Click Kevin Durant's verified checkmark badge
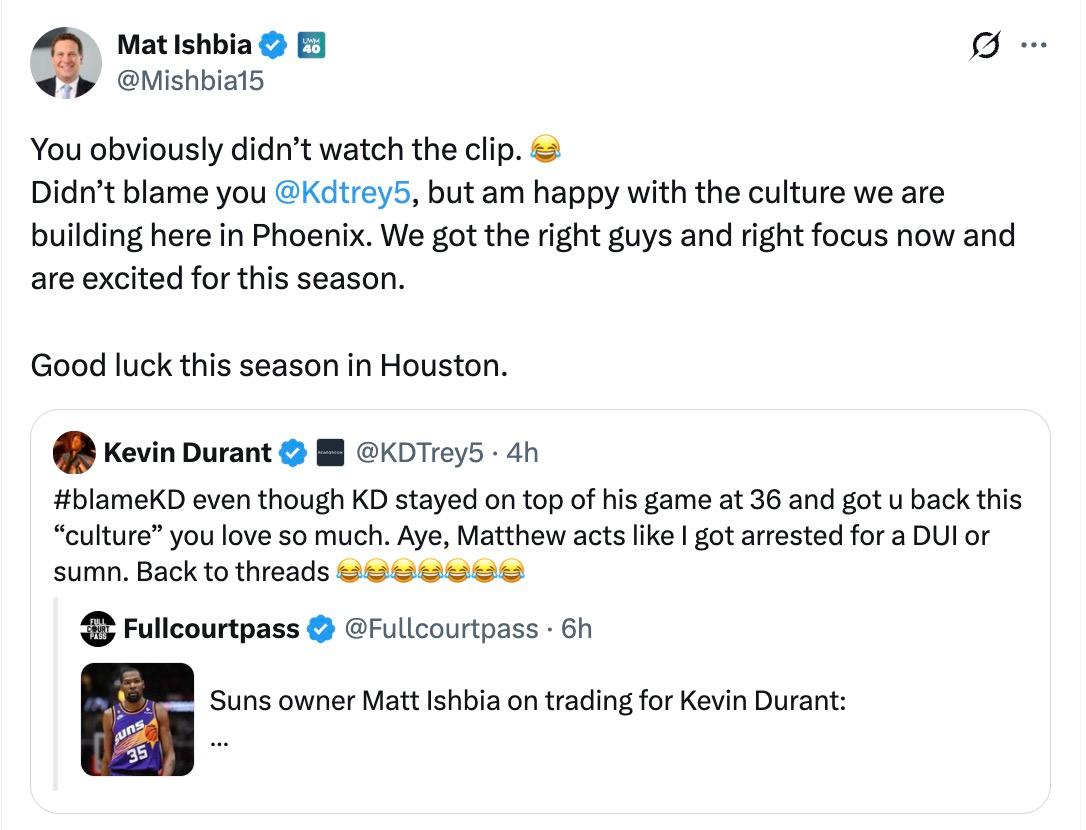This screenshot has height=830, width=1086. point(292,453)
